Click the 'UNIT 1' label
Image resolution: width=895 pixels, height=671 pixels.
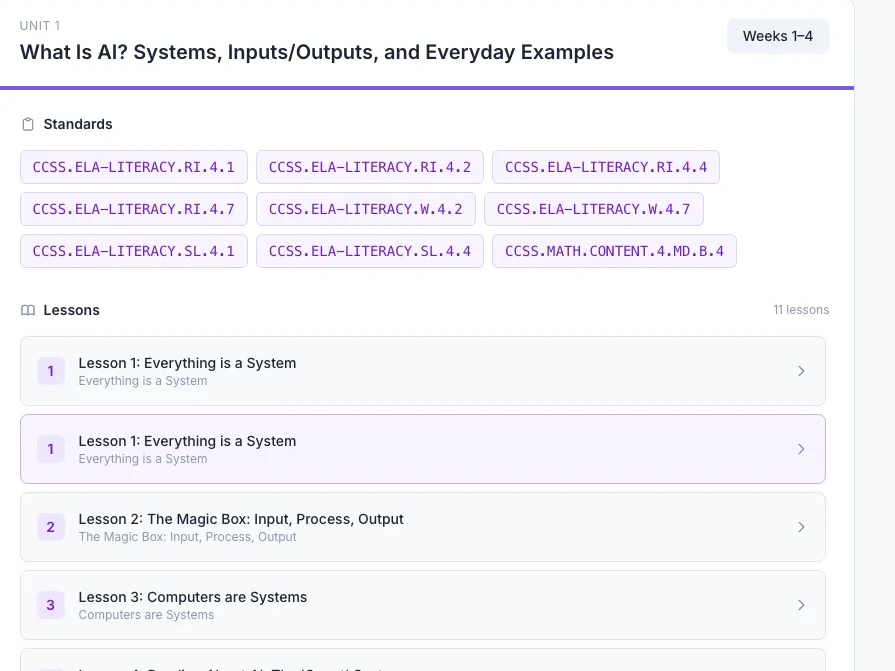point(40,26)
